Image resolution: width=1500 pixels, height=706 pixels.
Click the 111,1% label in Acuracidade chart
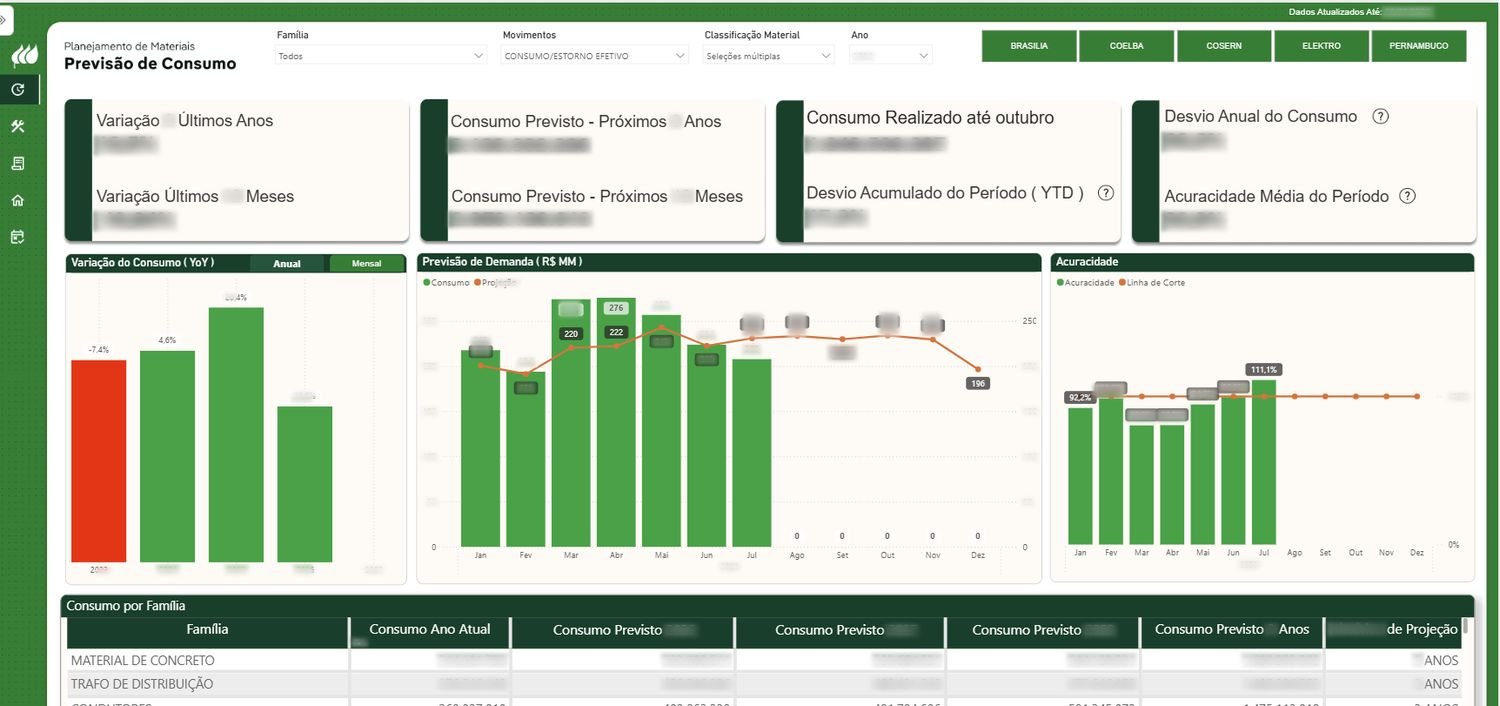[1264, 370]
